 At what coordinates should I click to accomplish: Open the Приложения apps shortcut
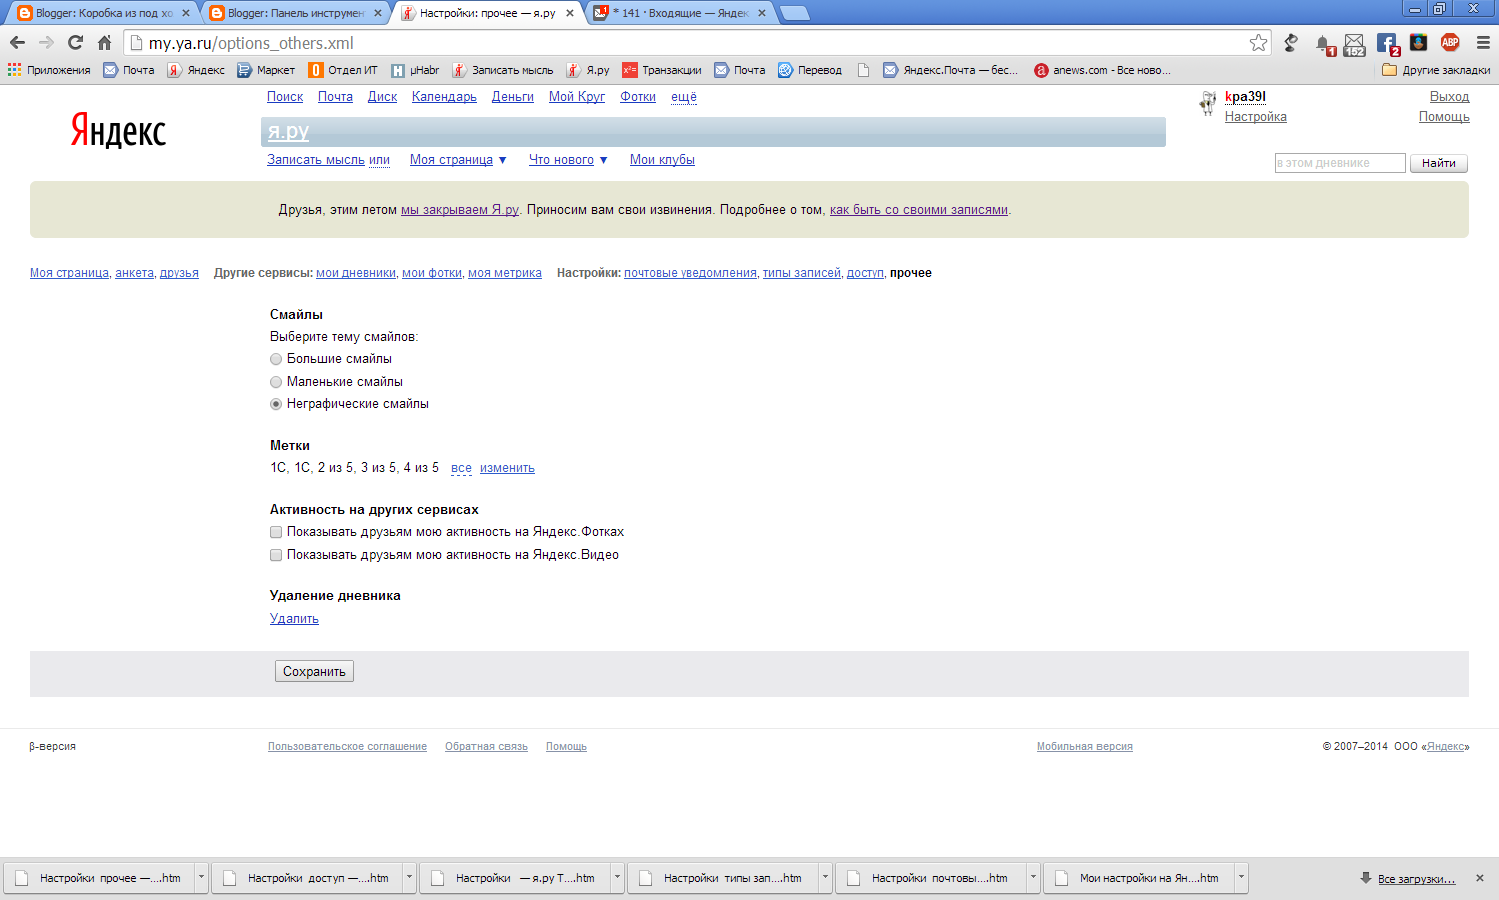pyautogui.click(x=49, y=70)
